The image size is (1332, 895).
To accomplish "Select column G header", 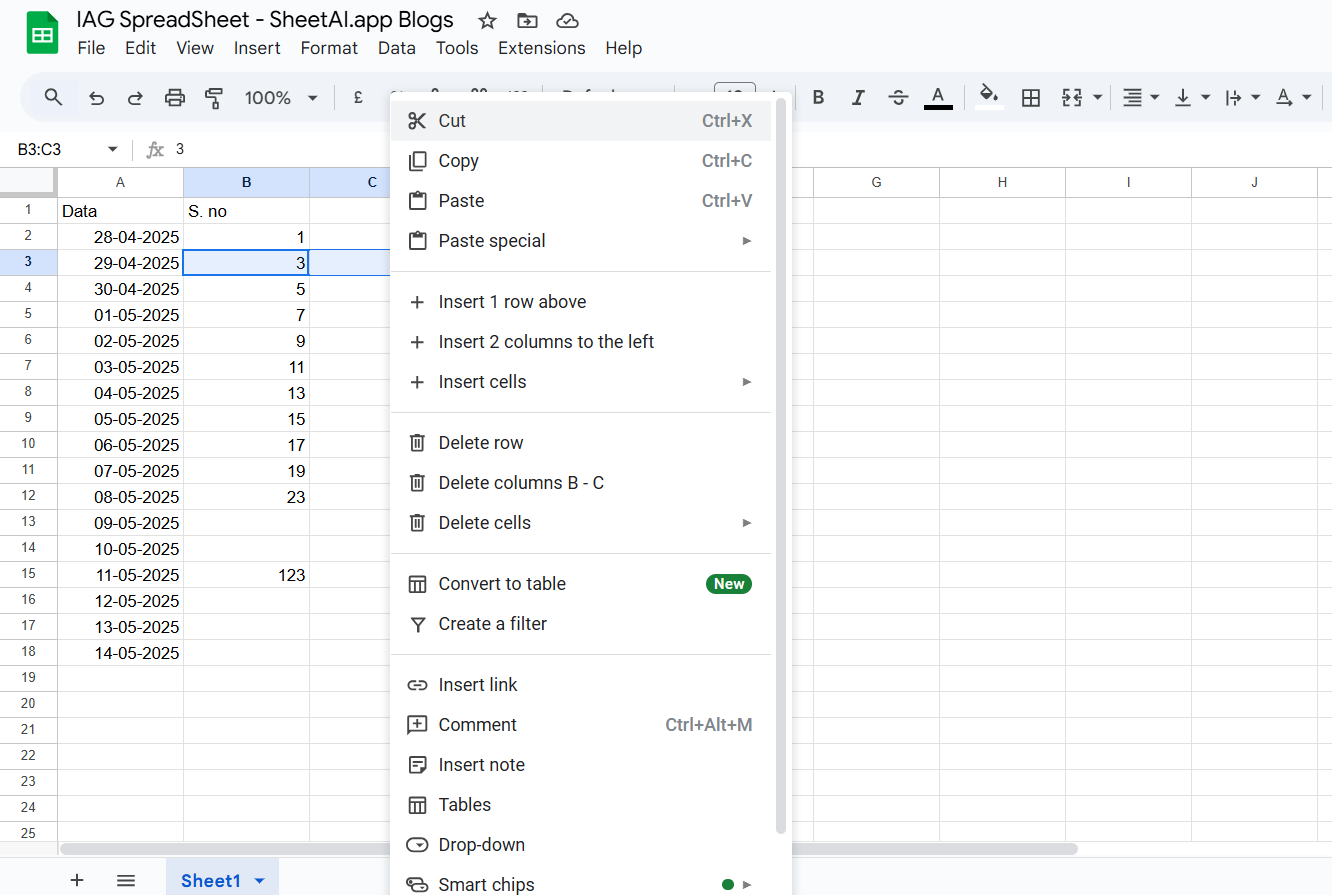I will 876,182.
